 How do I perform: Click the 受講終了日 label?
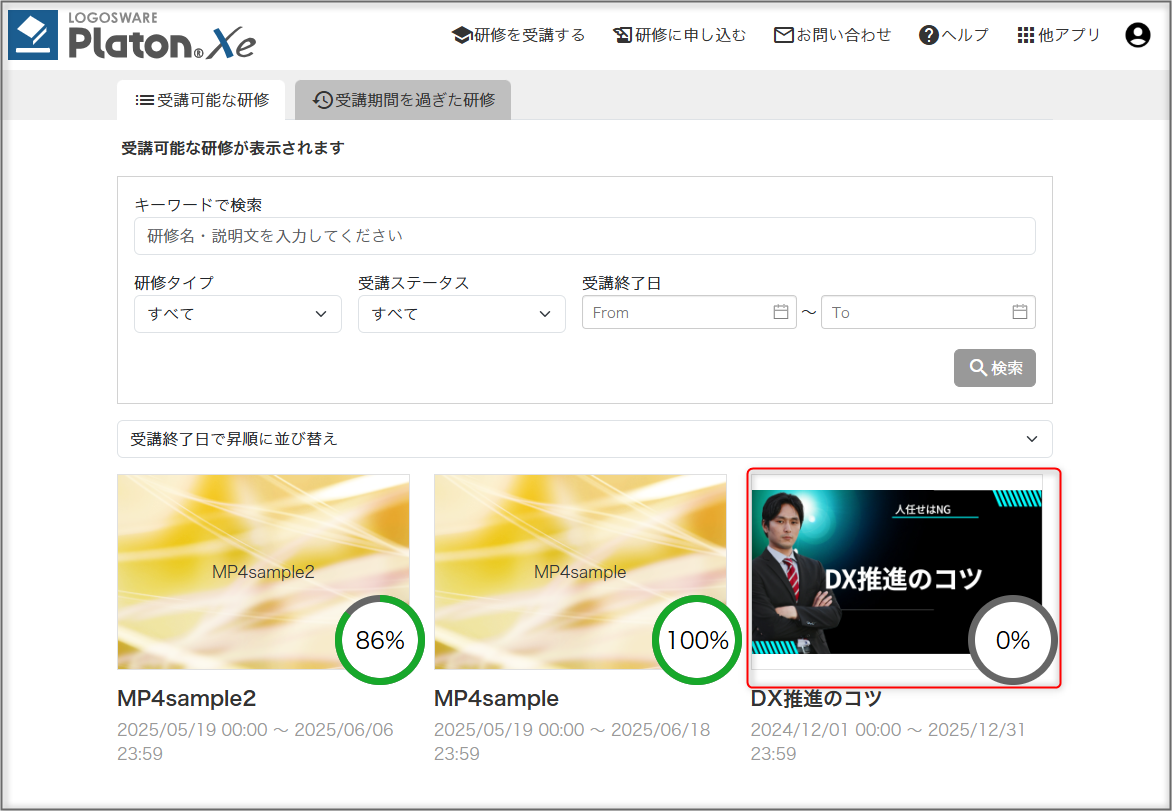pyautogui.click(x=621, y=283)
